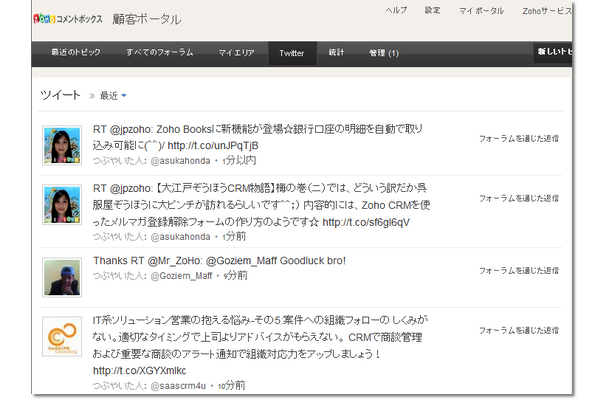Switch to マイエリア tab

pos(236,53)
